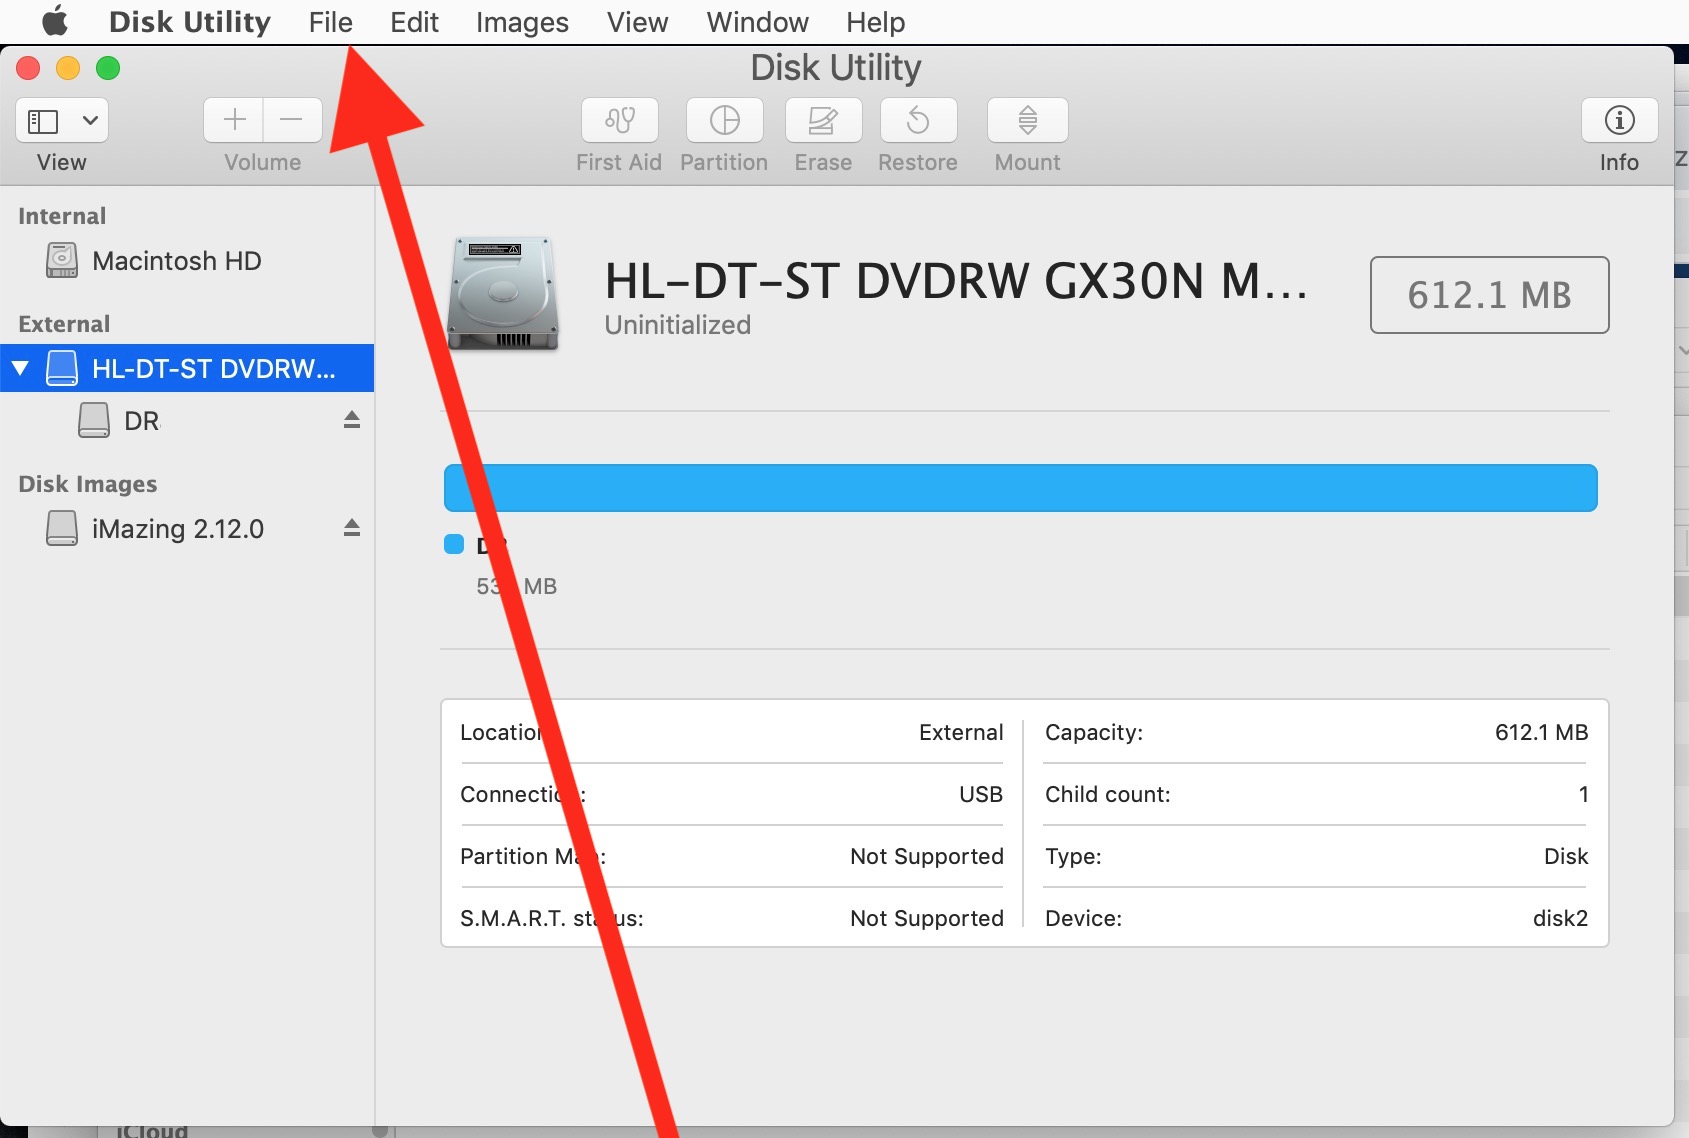Click the add Volume plus button

234,120
